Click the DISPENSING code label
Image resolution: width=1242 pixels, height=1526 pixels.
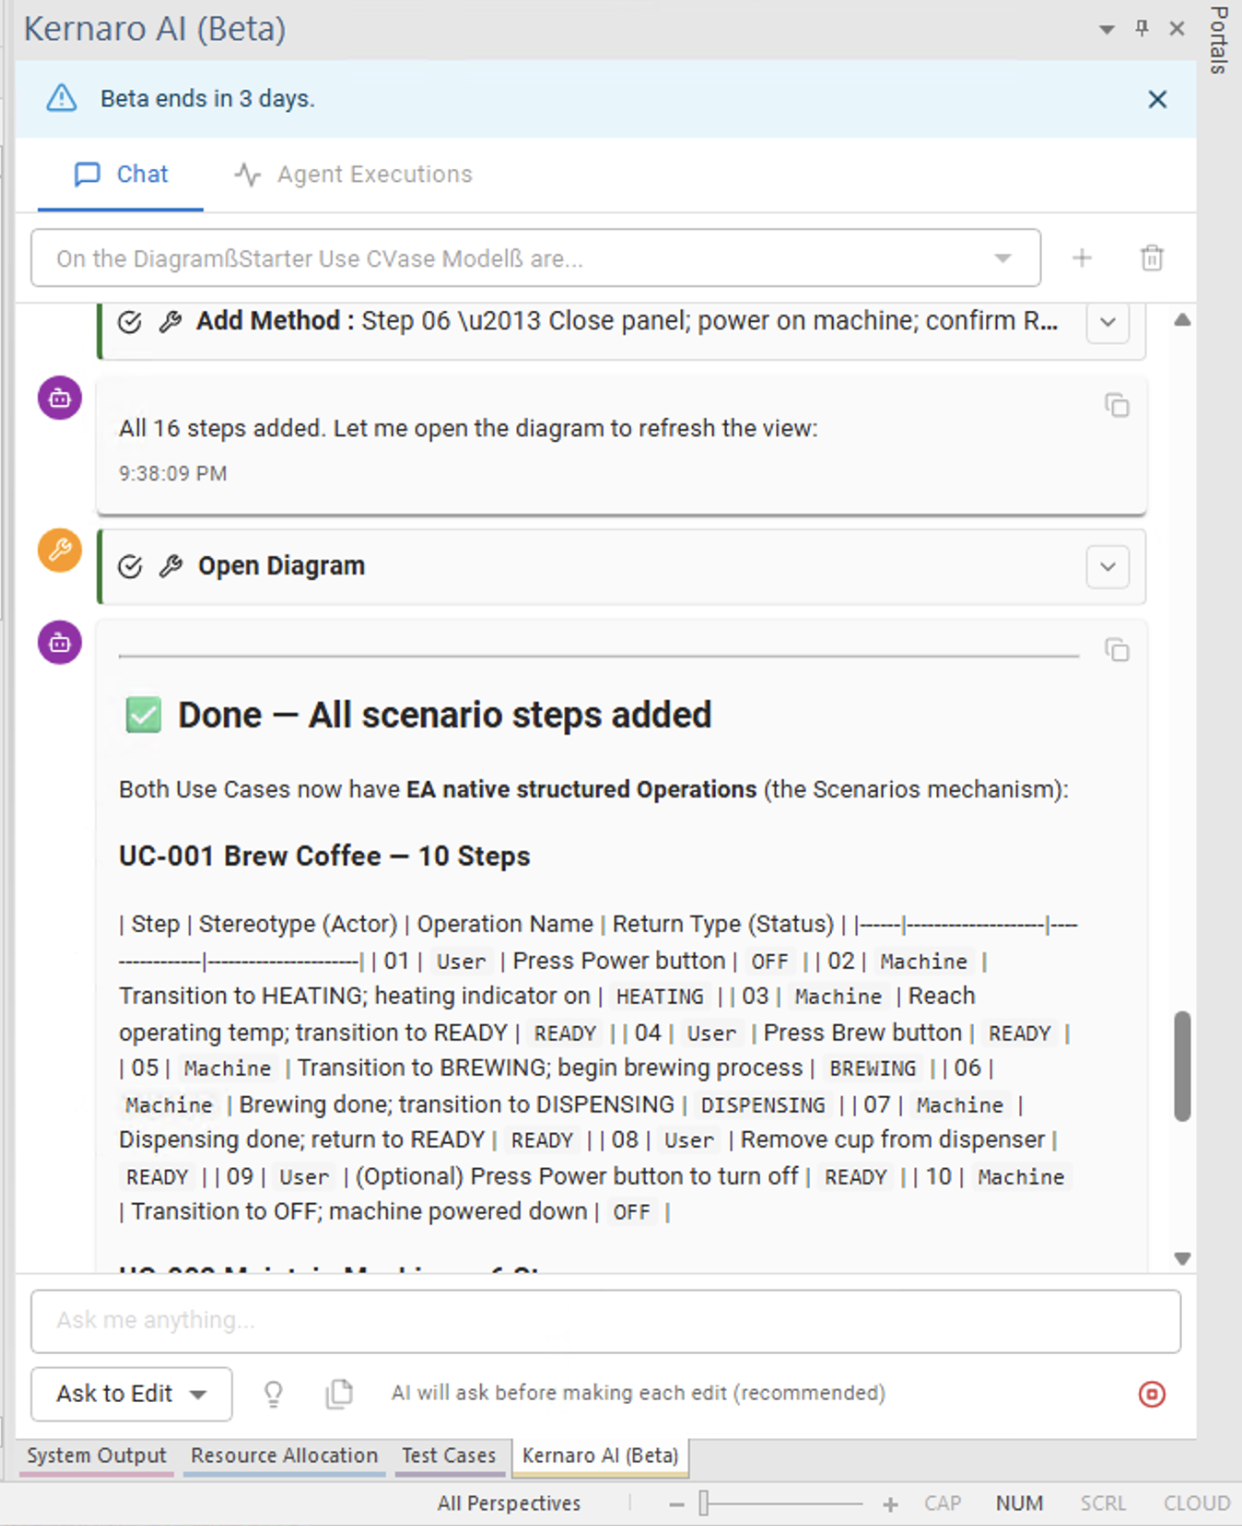763,1105
